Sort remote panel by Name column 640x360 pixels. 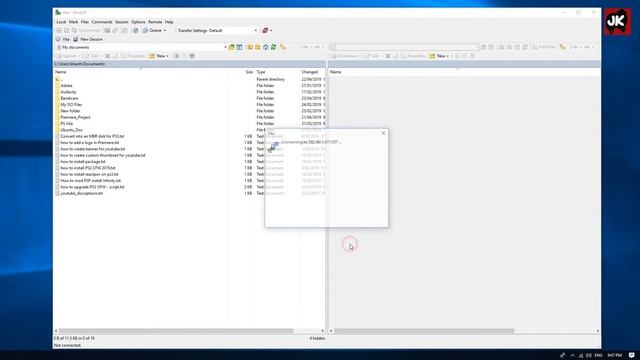336,72
